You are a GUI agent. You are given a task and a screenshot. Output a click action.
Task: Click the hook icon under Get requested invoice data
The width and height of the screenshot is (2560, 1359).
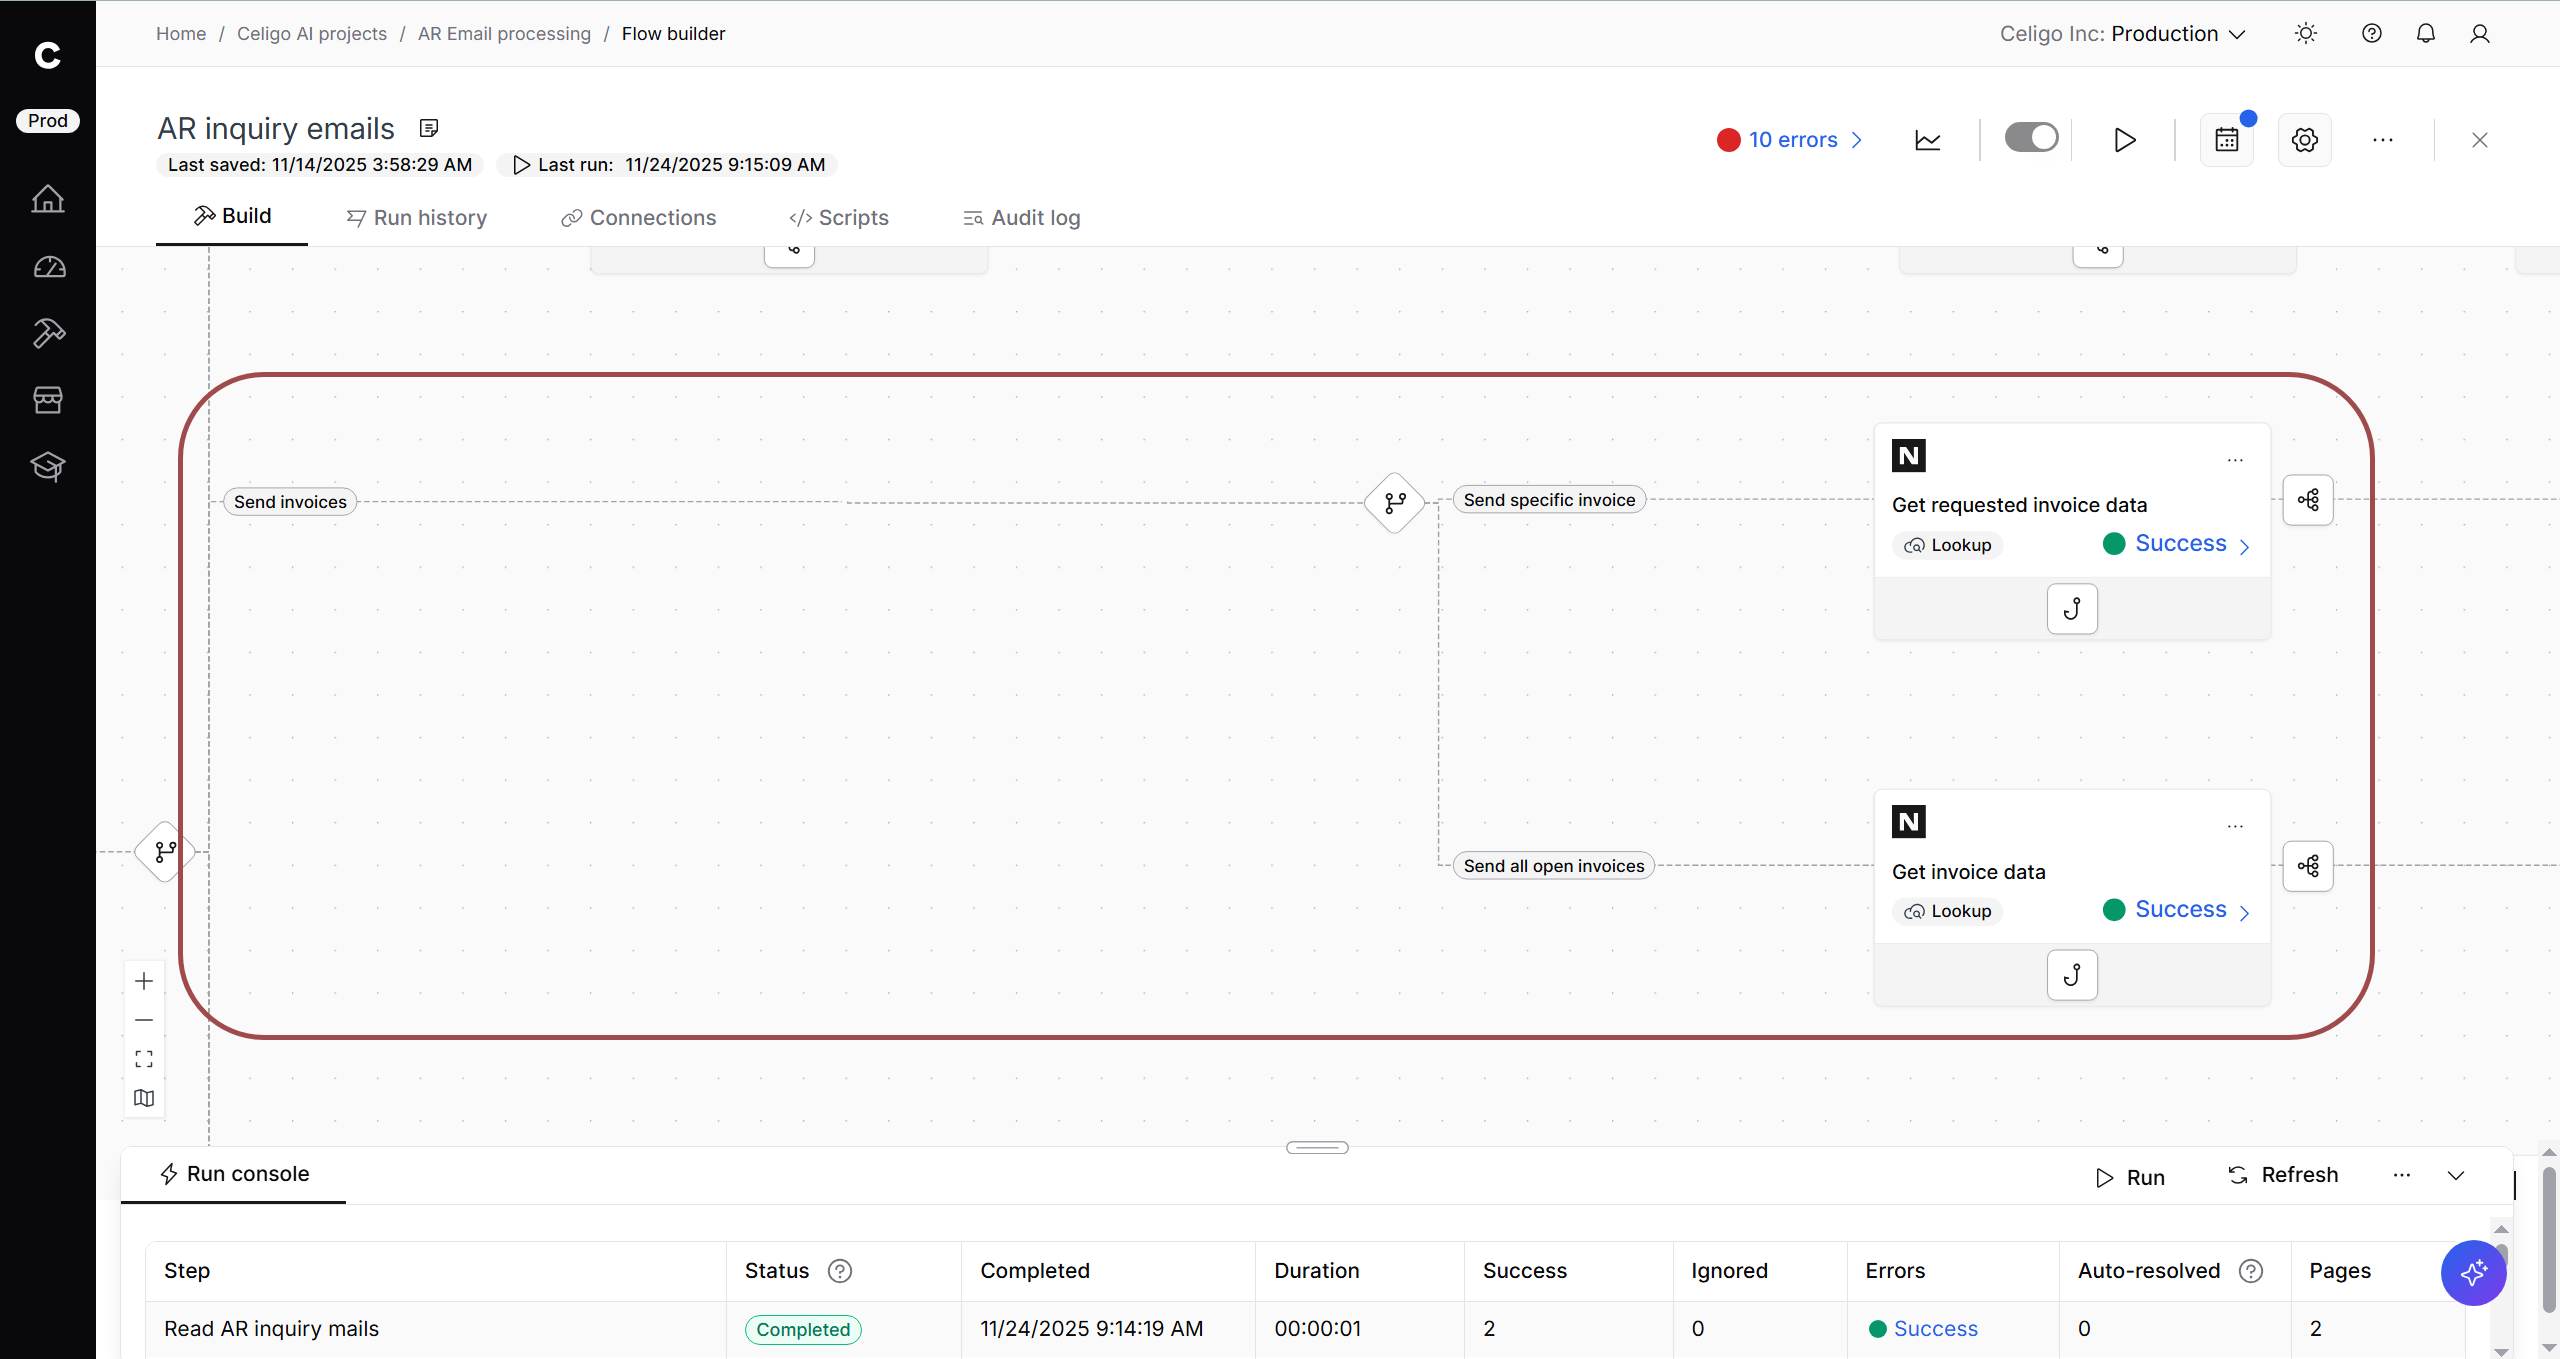coord(2072,608)
